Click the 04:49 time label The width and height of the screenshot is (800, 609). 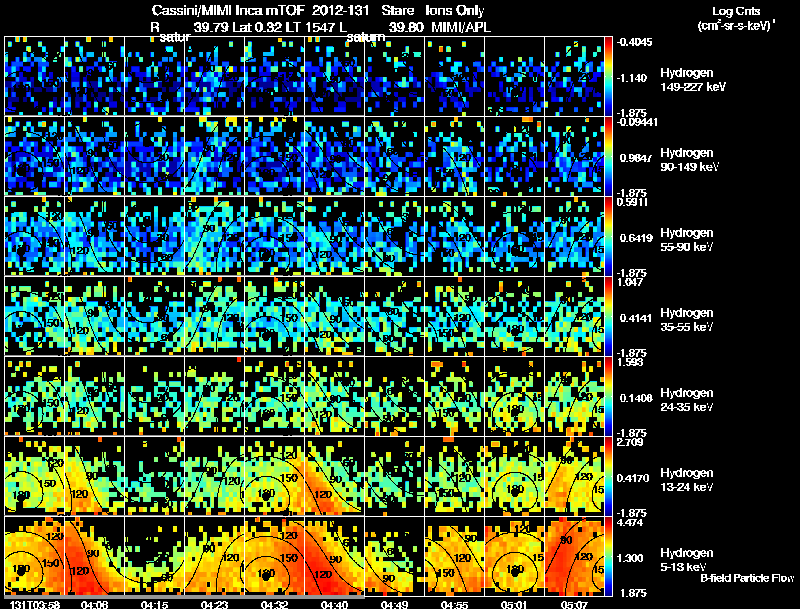click(394, 604)
